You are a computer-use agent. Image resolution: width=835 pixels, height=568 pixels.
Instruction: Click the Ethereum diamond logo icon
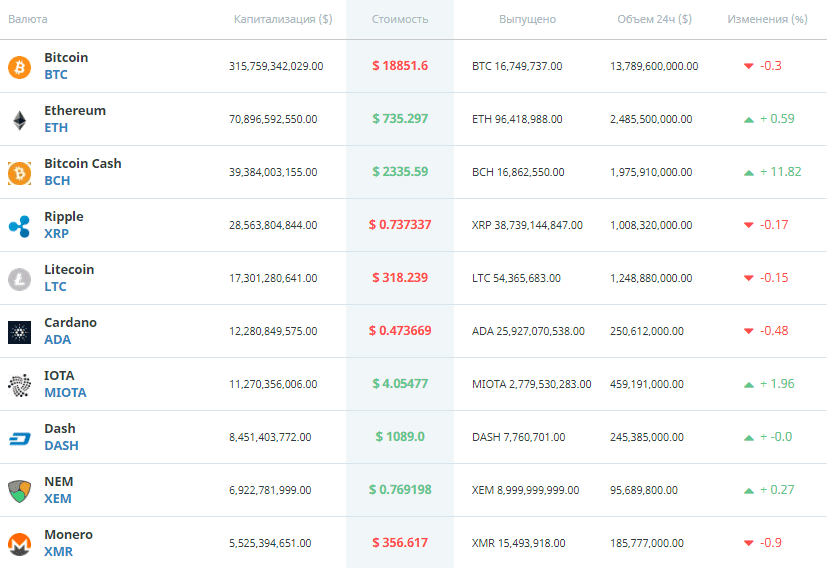coord(20,120)
